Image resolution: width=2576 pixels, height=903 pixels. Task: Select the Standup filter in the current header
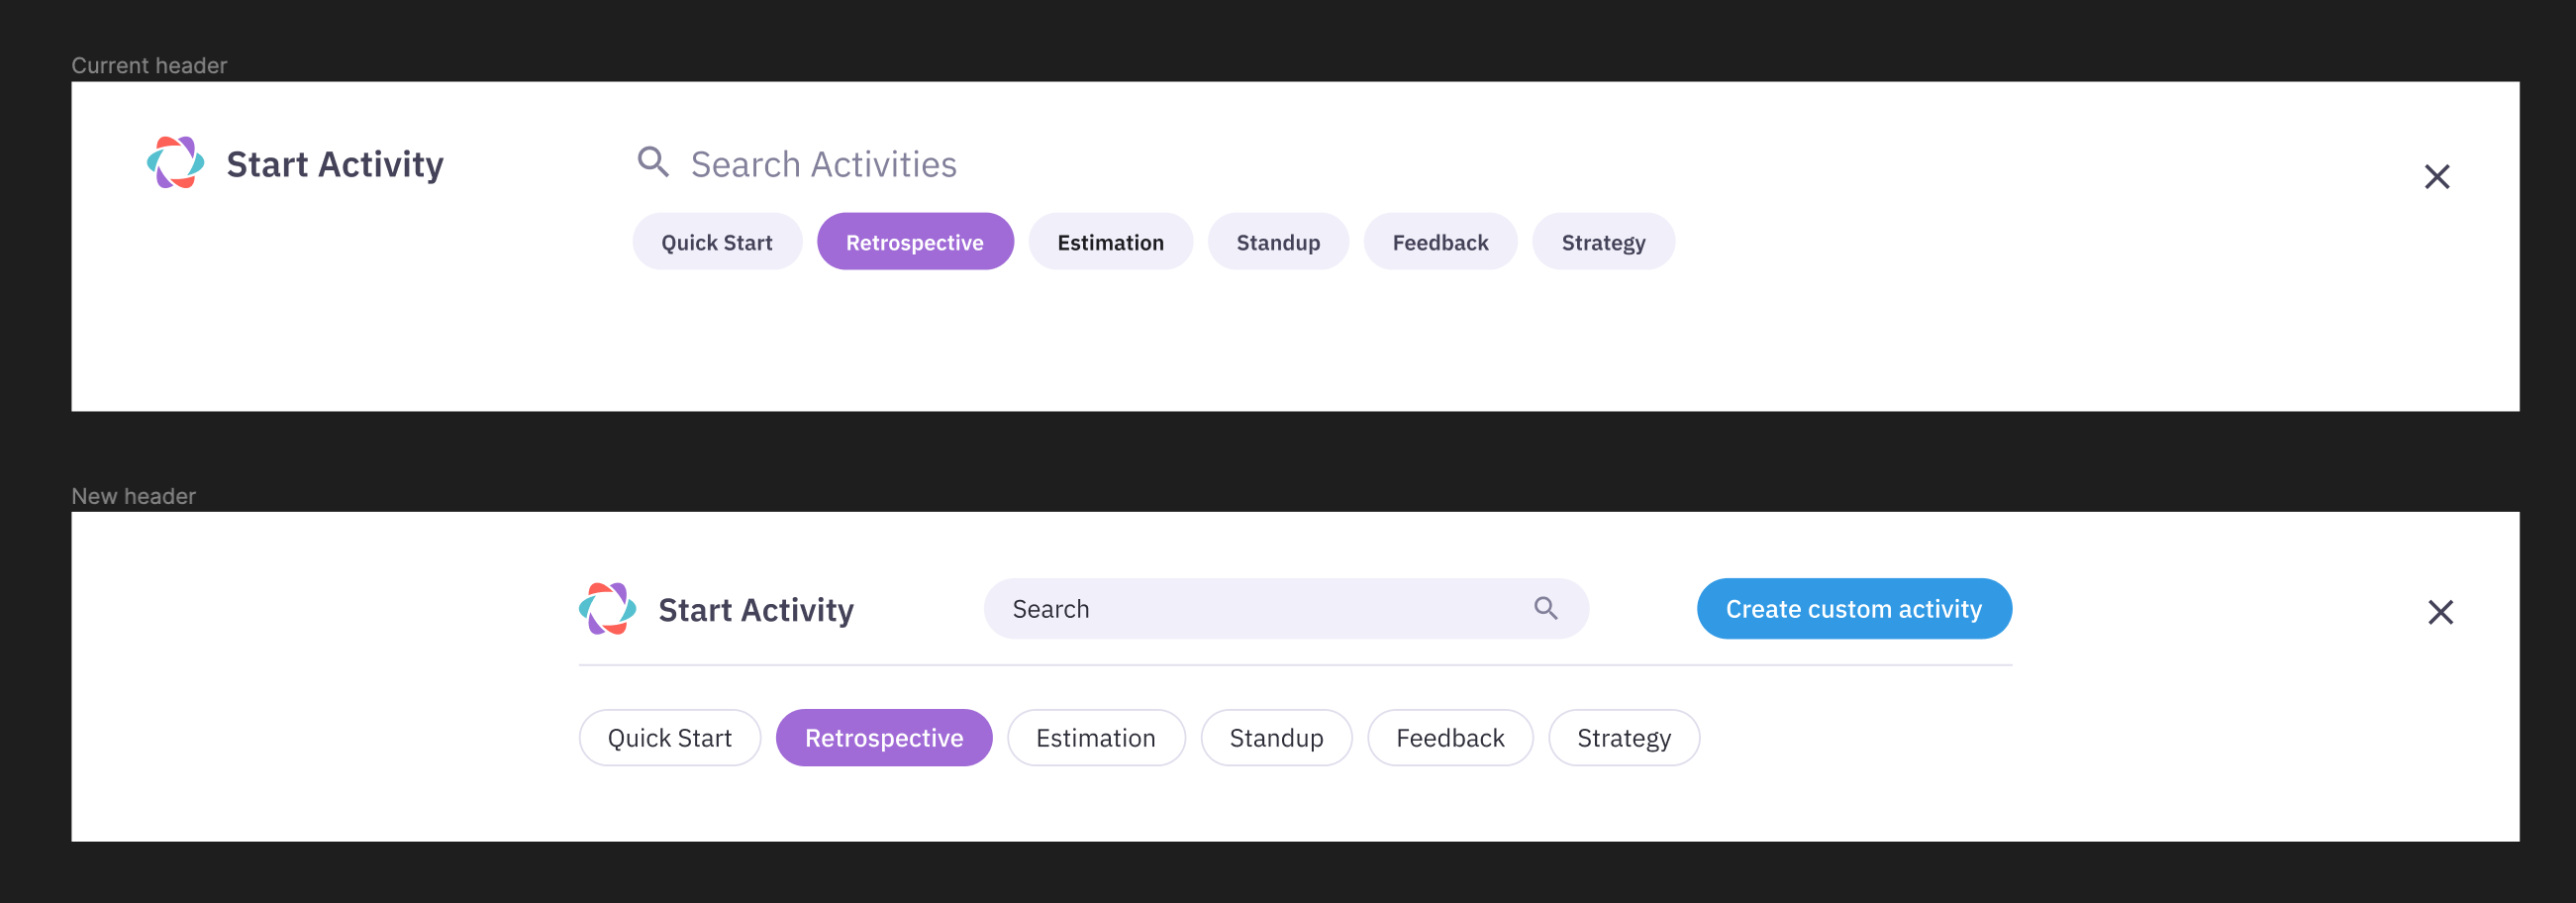(x=1277, y=241)
